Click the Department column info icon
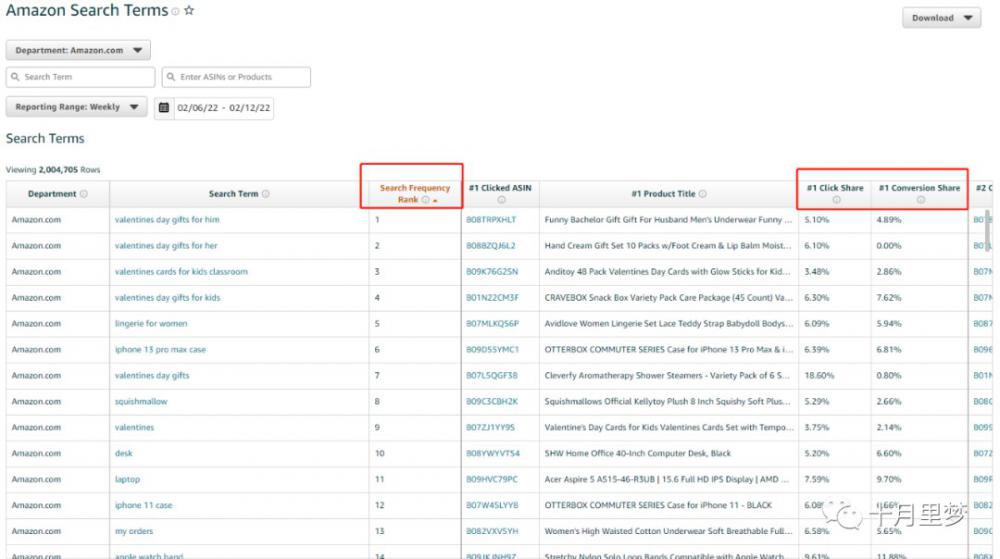This screenshot has height=559, width=1000. 84,194
